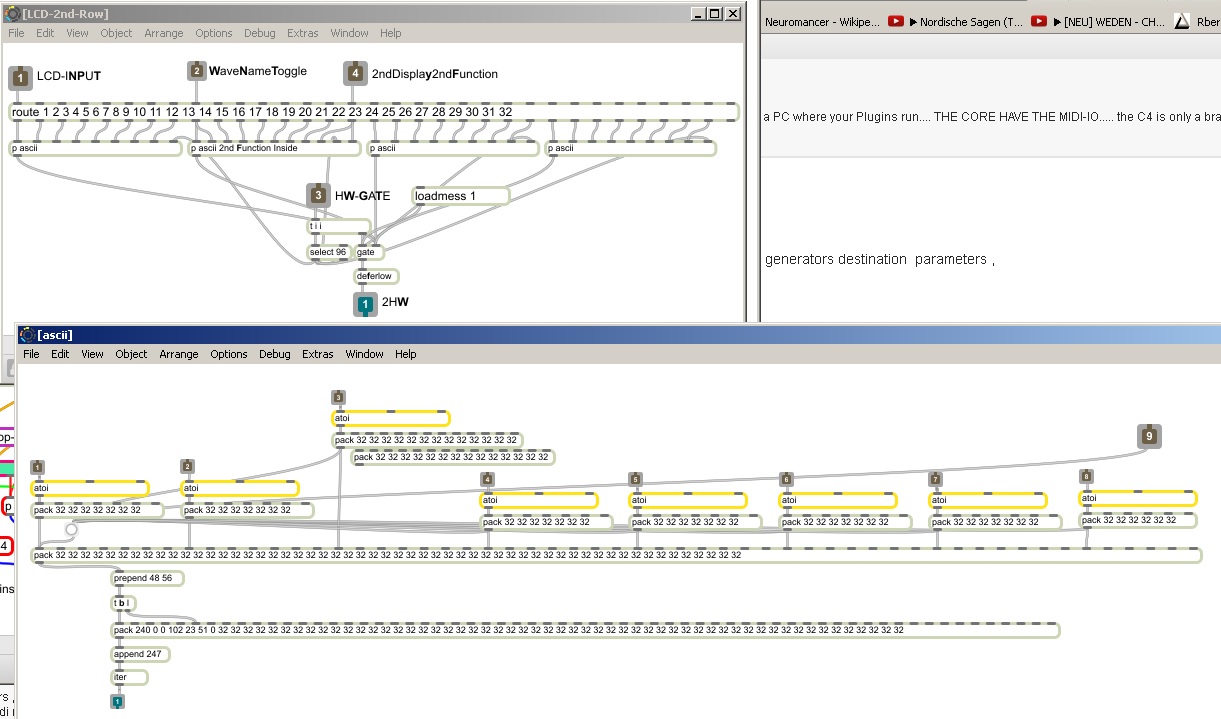Screen dimensions: 1221x719
Task: Select inlet 8 in the ascii patcher
Action: point(1086,476)
